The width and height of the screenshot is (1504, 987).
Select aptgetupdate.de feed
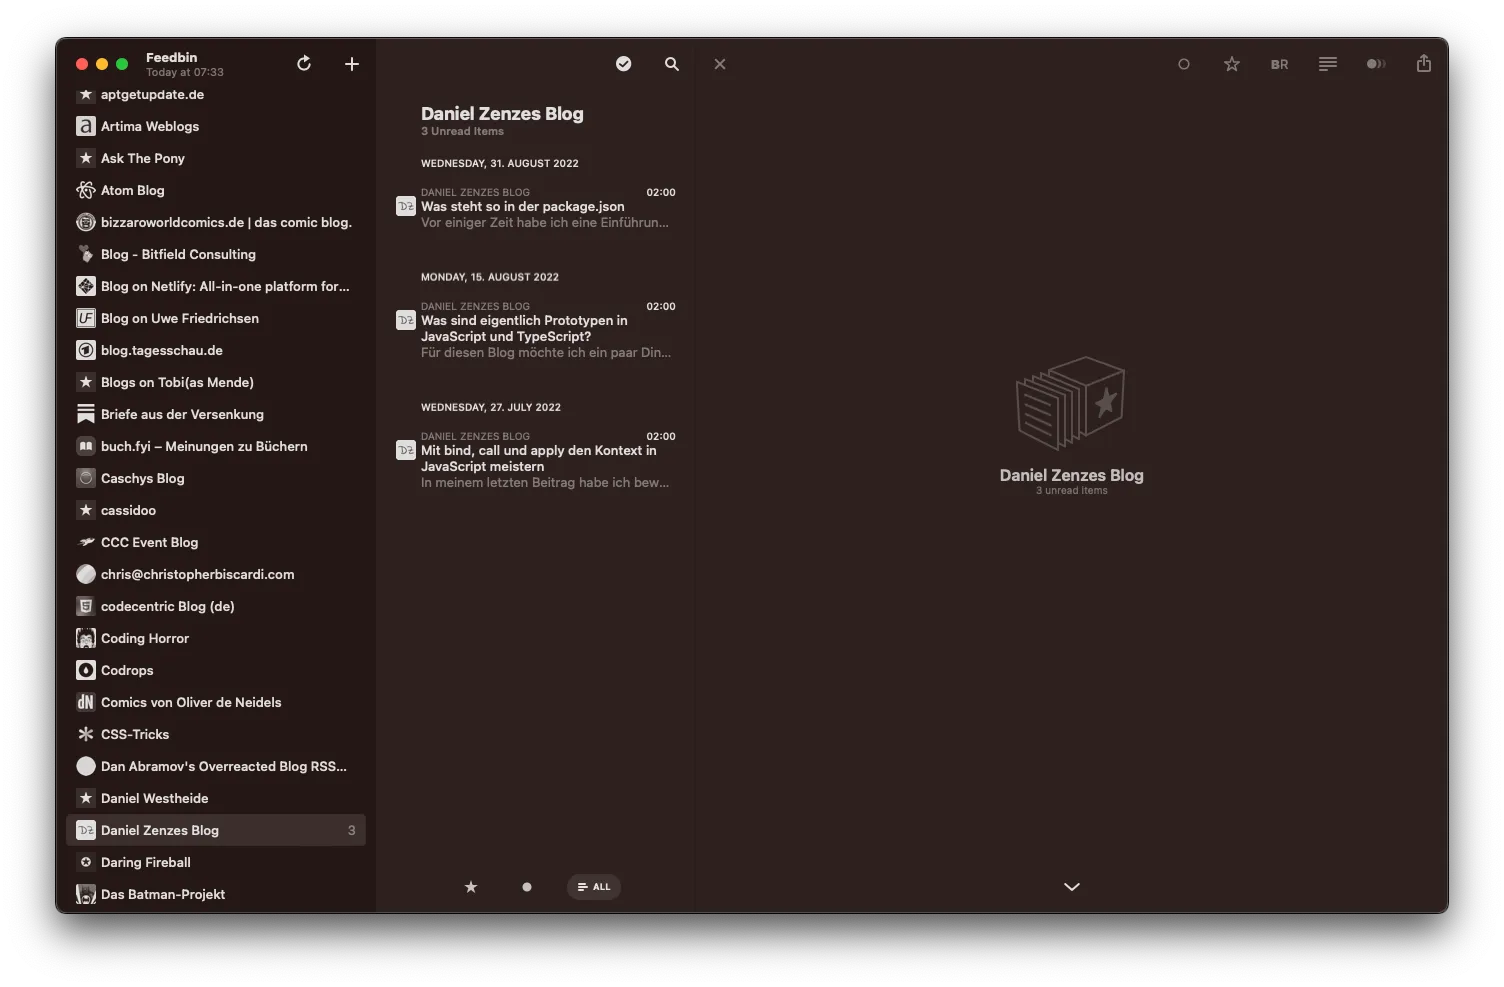click(x=216, y=94)
